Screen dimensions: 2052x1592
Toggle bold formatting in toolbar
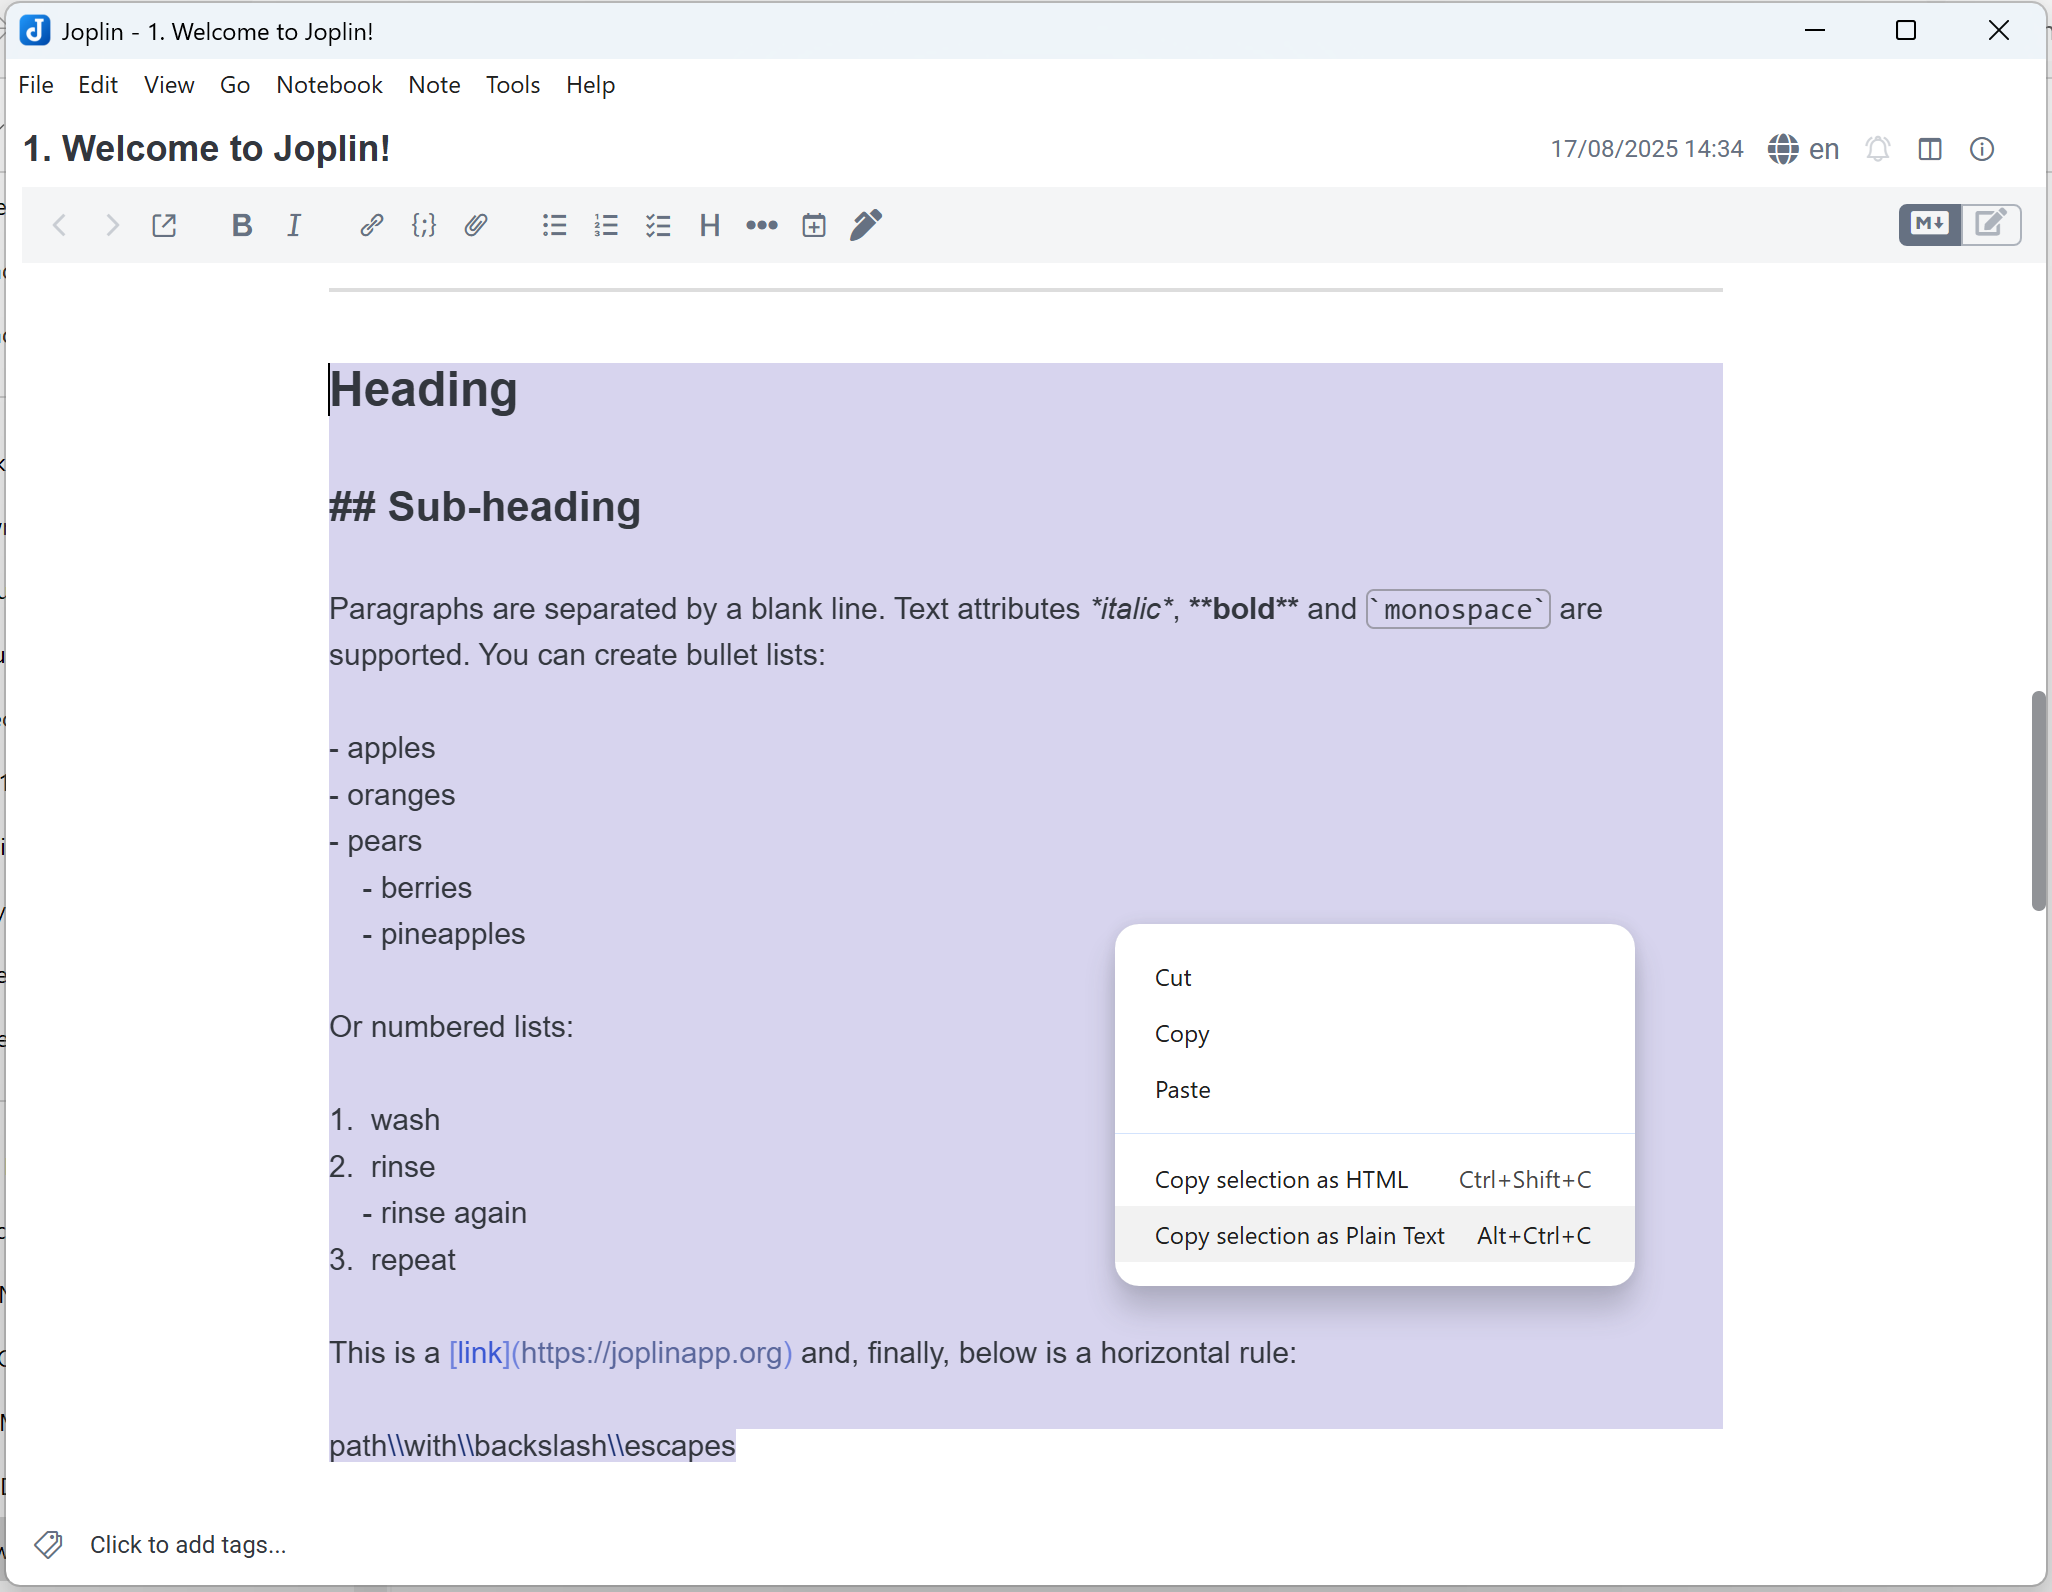tap(241, 225)
